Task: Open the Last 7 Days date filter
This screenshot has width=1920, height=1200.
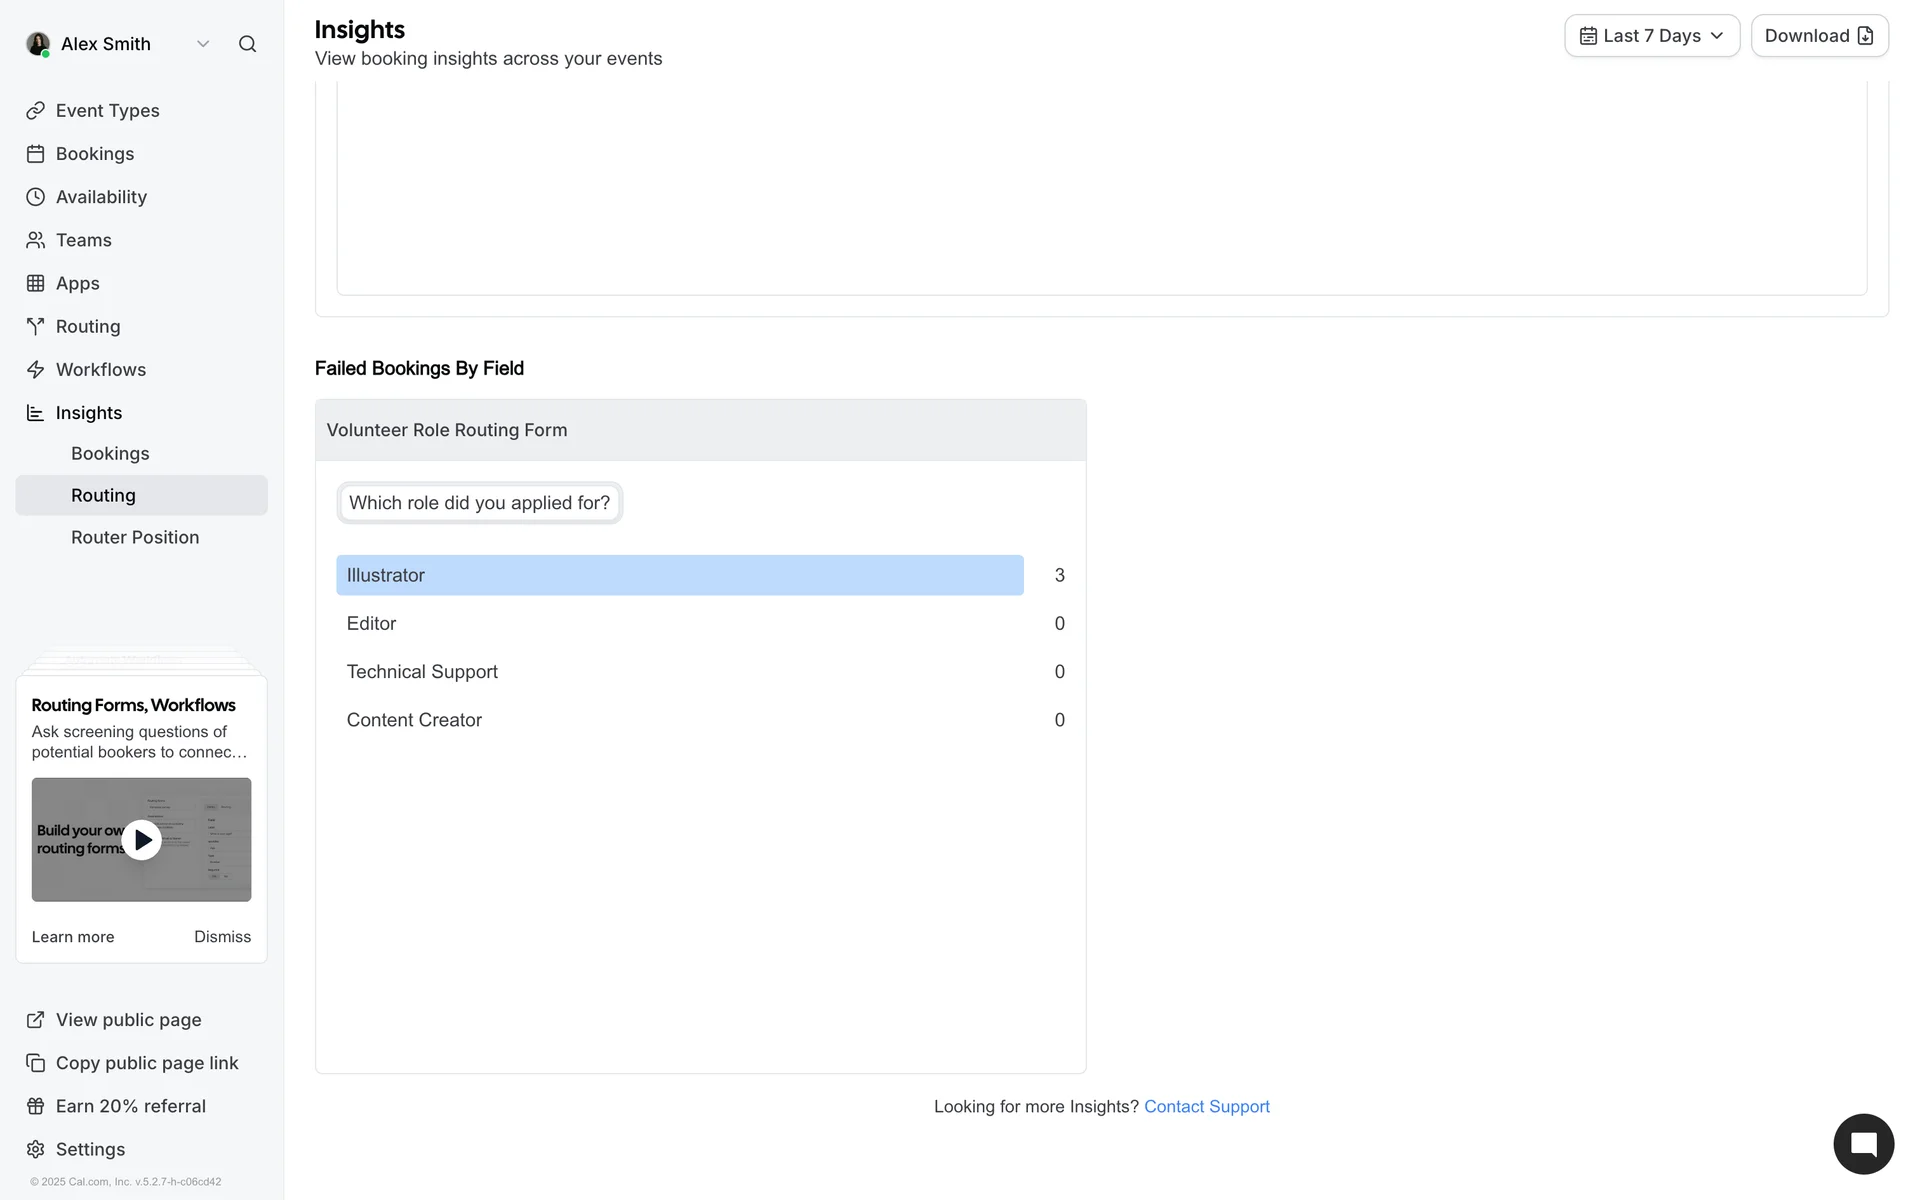Action: pos(1651,36)
